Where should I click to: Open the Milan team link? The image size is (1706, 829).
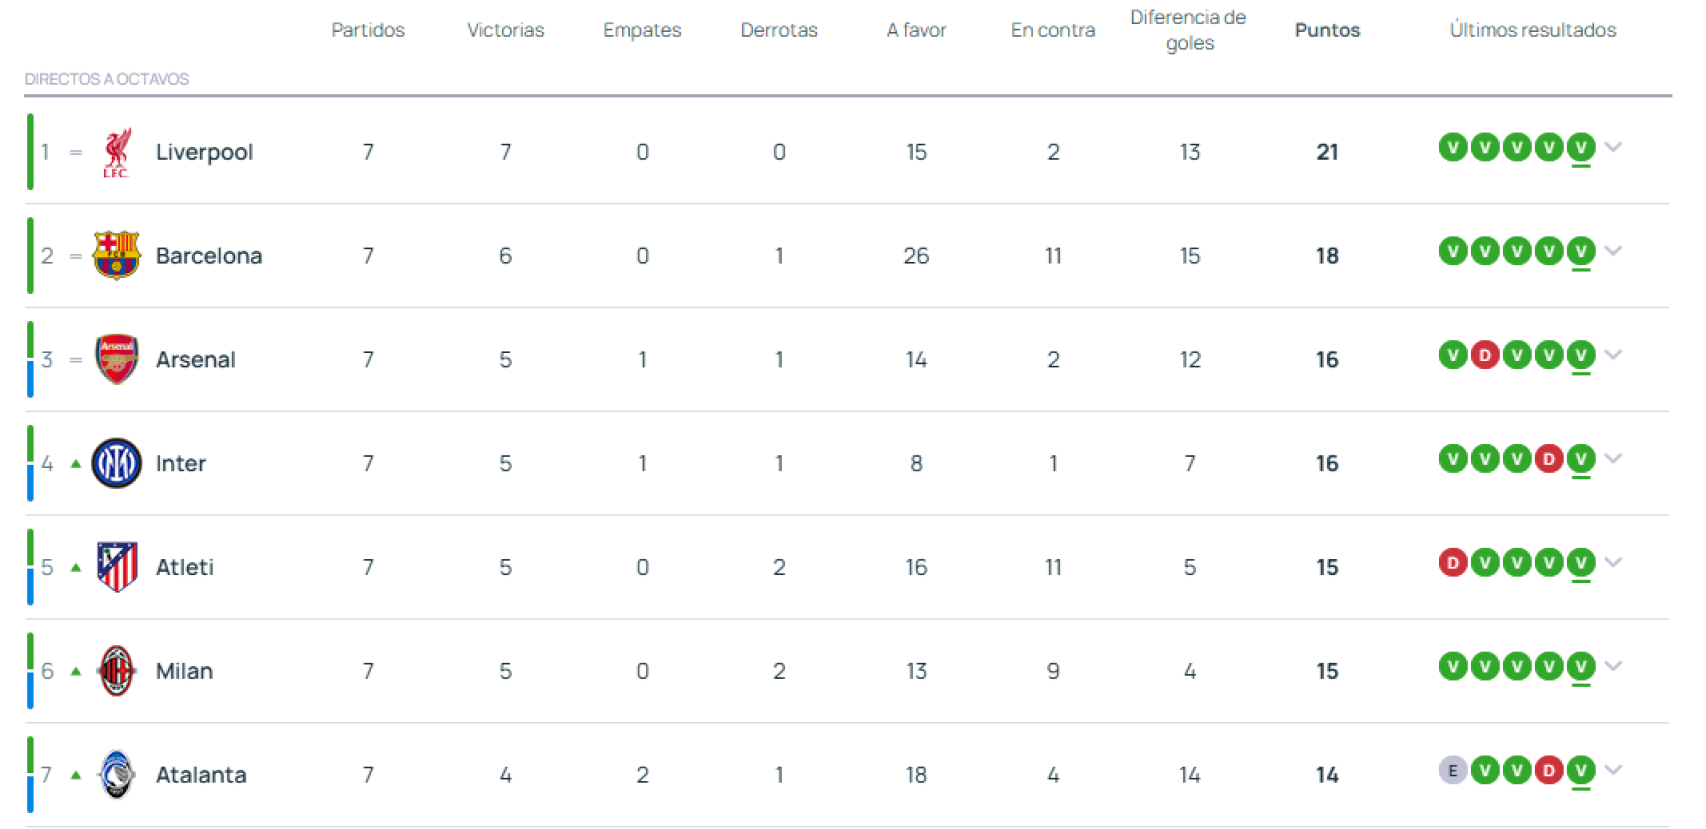[184, 671]
